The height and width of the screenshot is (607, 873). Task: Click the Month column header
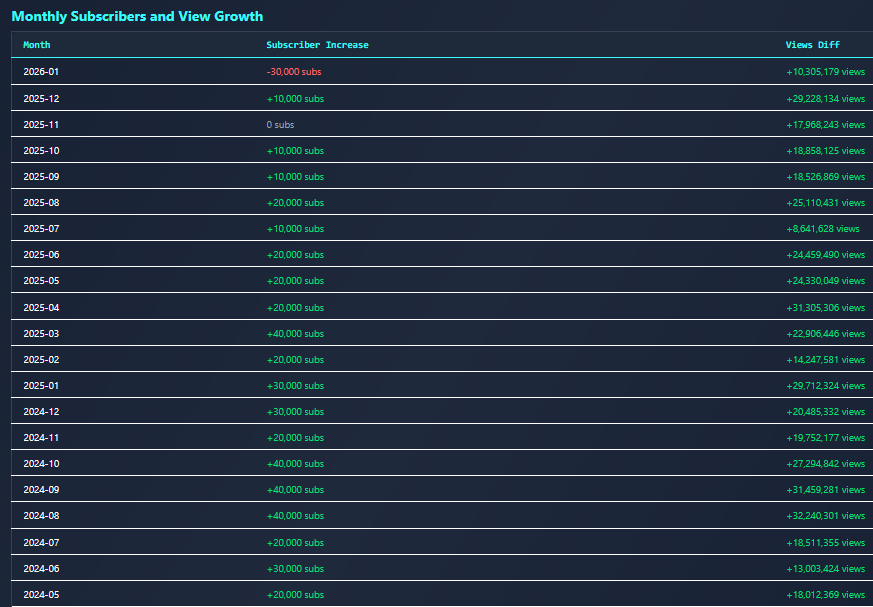(x=37, y=45)
